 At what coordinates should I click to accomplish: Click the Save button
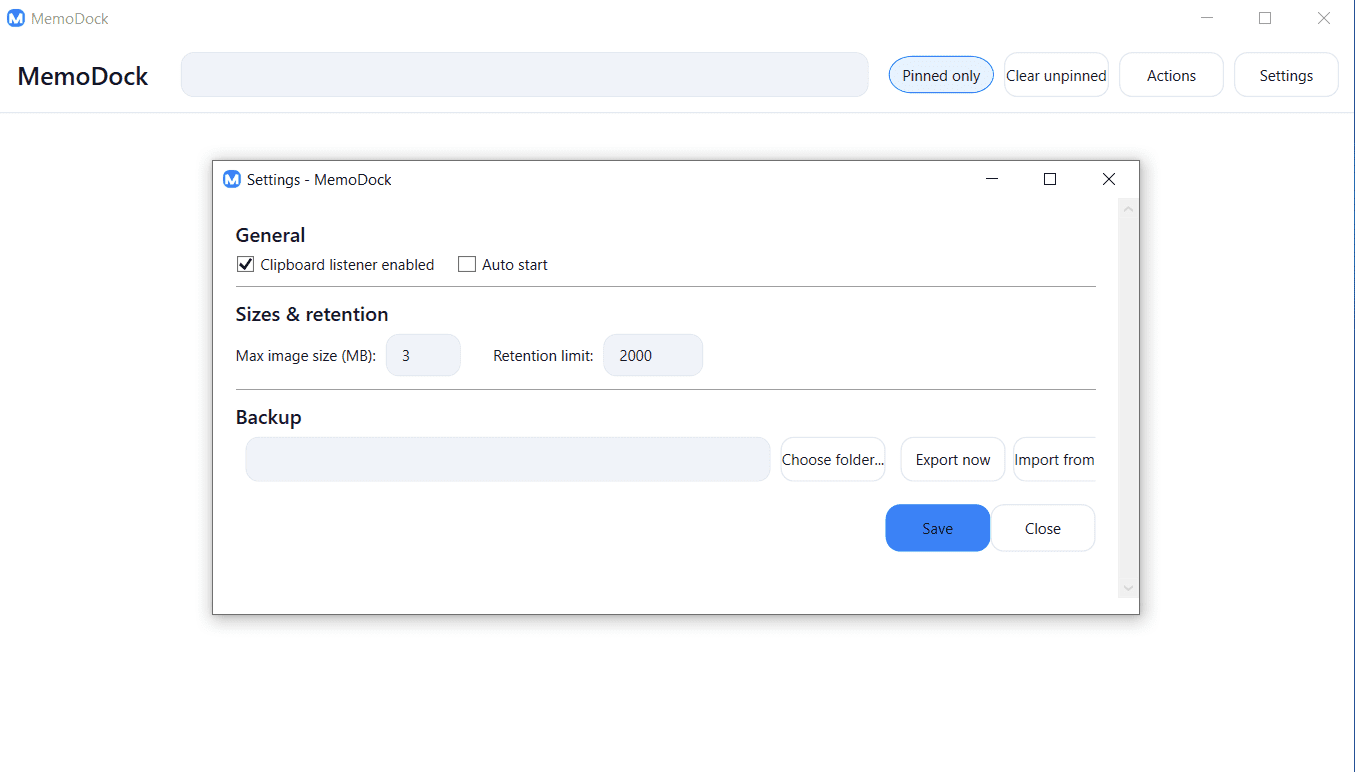click(937, 528)
